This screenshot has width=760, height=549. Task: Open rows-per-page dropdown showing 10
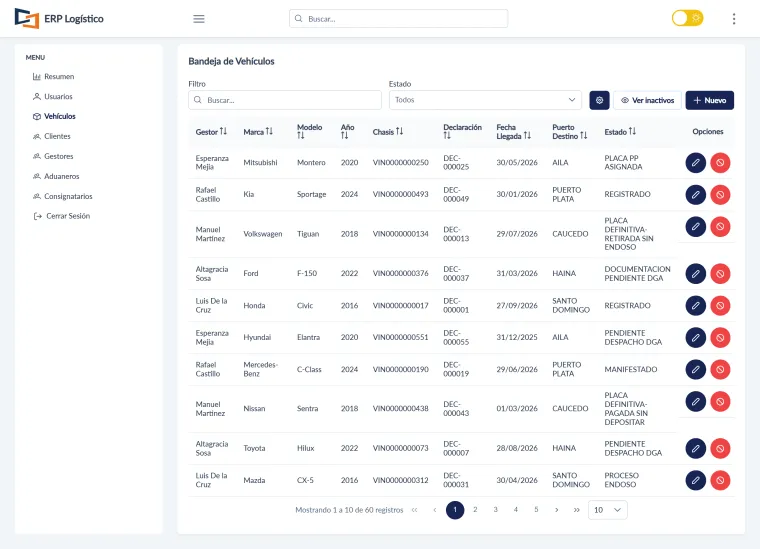click(x=607, y=510)
